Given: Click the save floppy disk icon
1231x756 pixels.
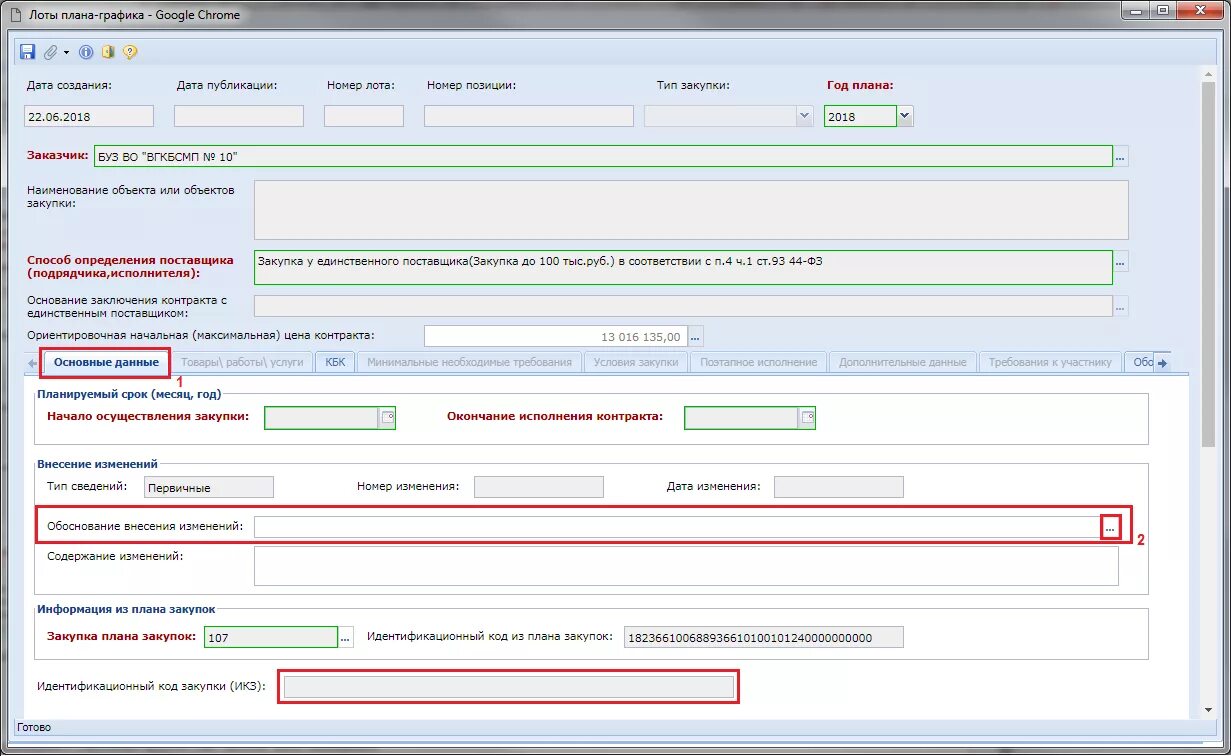Looking at the screenshot, I should point(27,52).
